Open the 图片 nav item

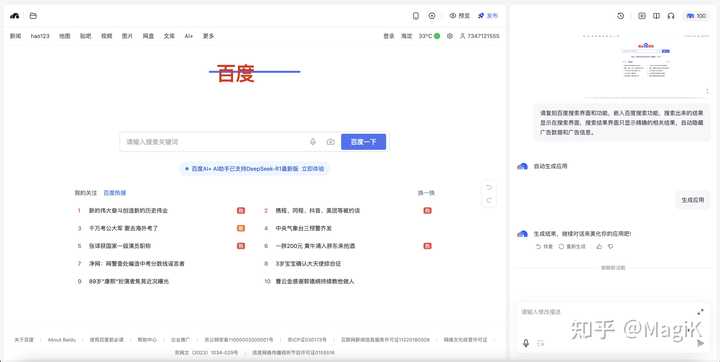point(127,36)
